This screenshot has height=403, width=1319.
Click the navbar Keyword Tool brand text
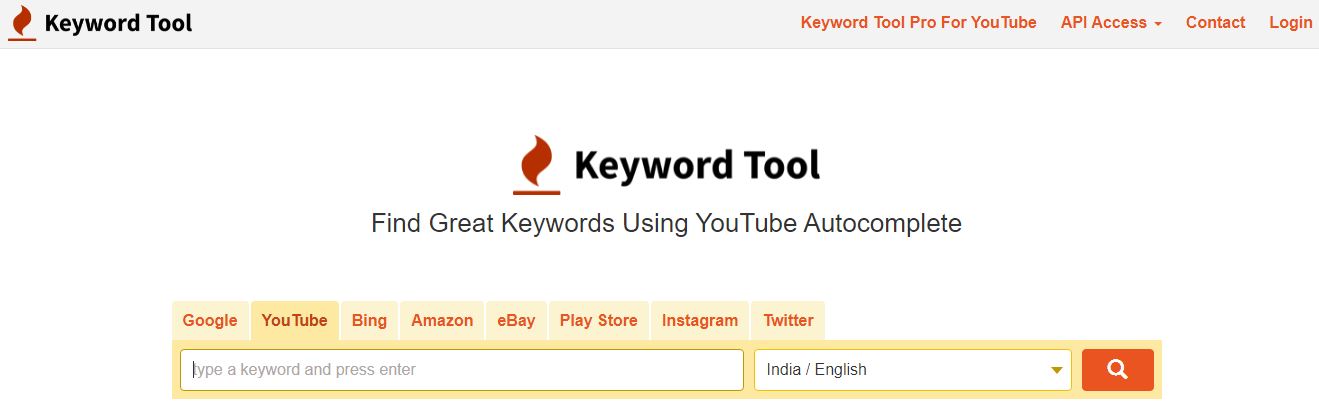click(x=118, y=23)
